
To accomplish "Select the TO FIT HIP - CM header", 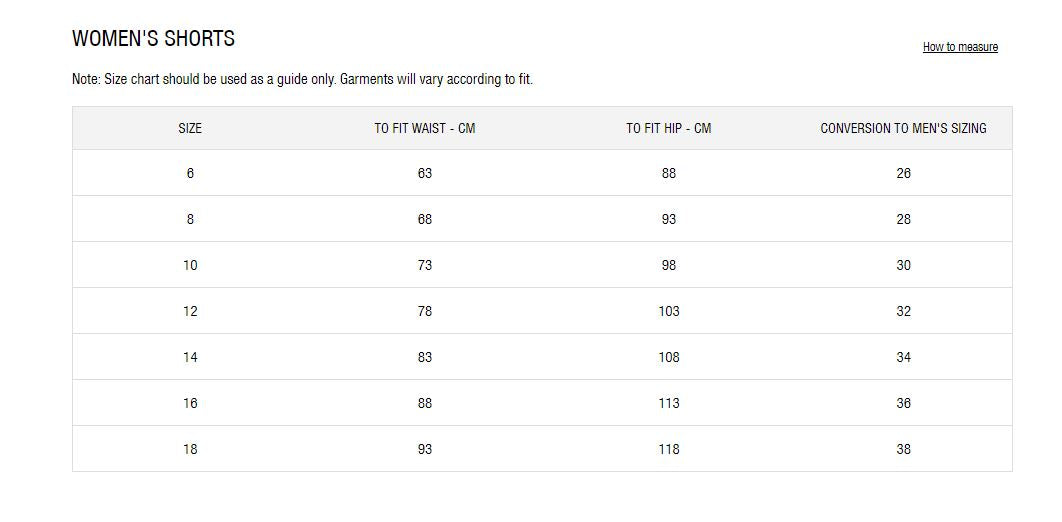I will 669,128.
